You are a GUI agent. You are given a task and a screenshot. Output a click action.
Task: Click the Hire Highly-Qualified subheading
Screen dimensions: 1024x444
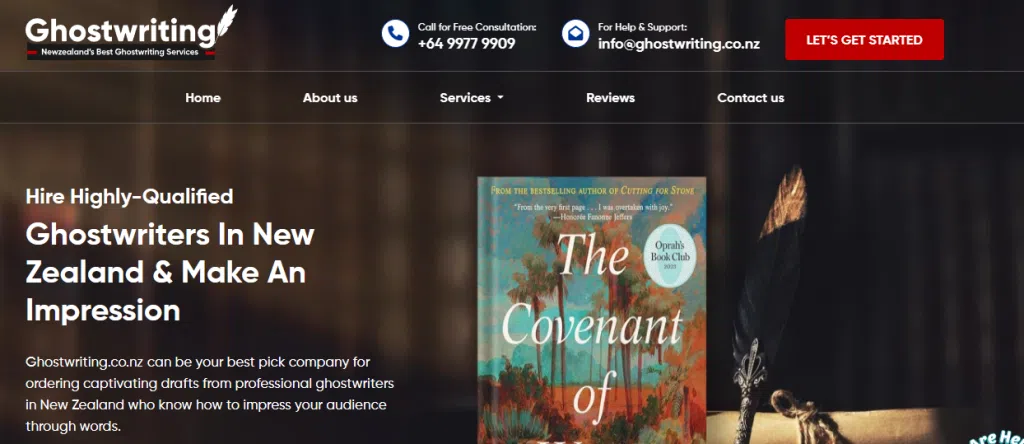pos(129,196)
